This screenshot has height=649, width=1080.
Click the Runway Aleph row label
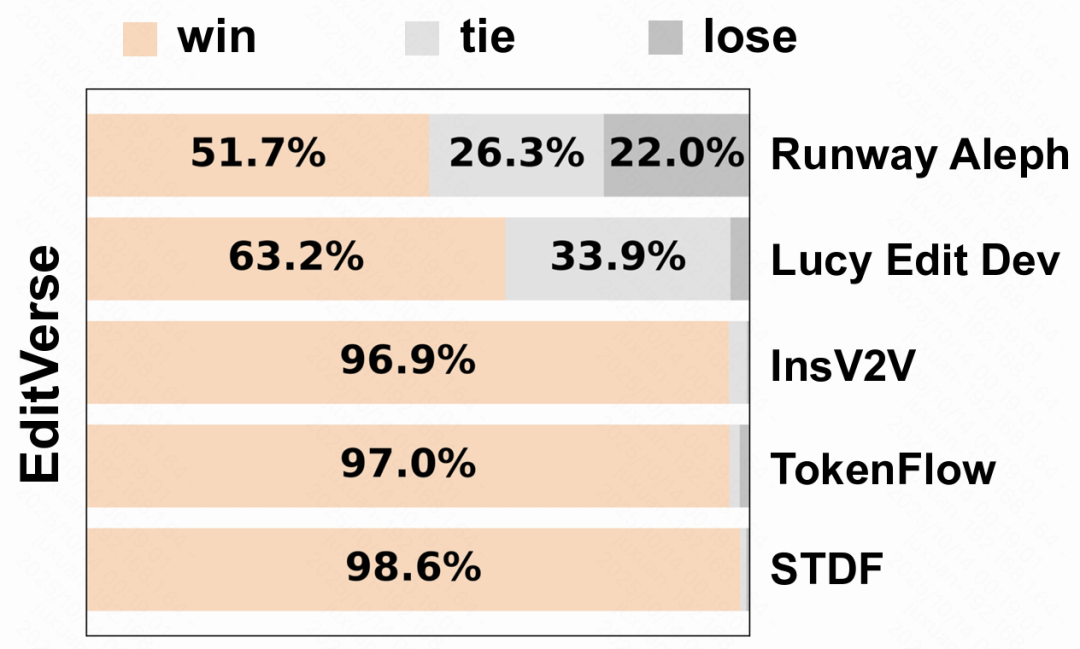tap(920, 156)
